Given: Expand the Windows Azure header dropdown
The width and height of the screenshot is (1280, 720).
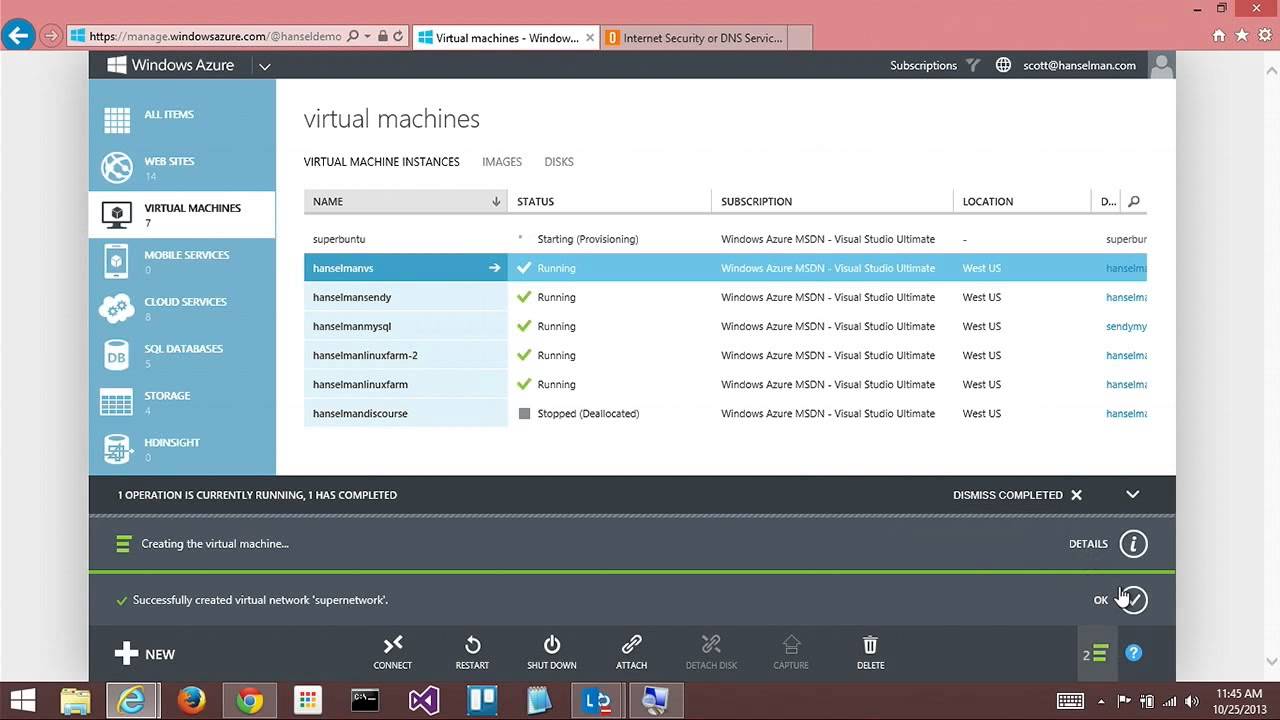Looking at the screenshot, I should coord(264,66).
